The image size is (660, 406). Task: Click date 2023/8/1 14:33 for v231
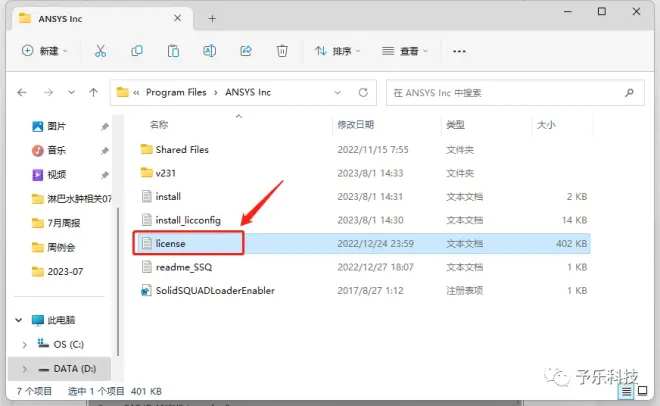coord(370,173)
